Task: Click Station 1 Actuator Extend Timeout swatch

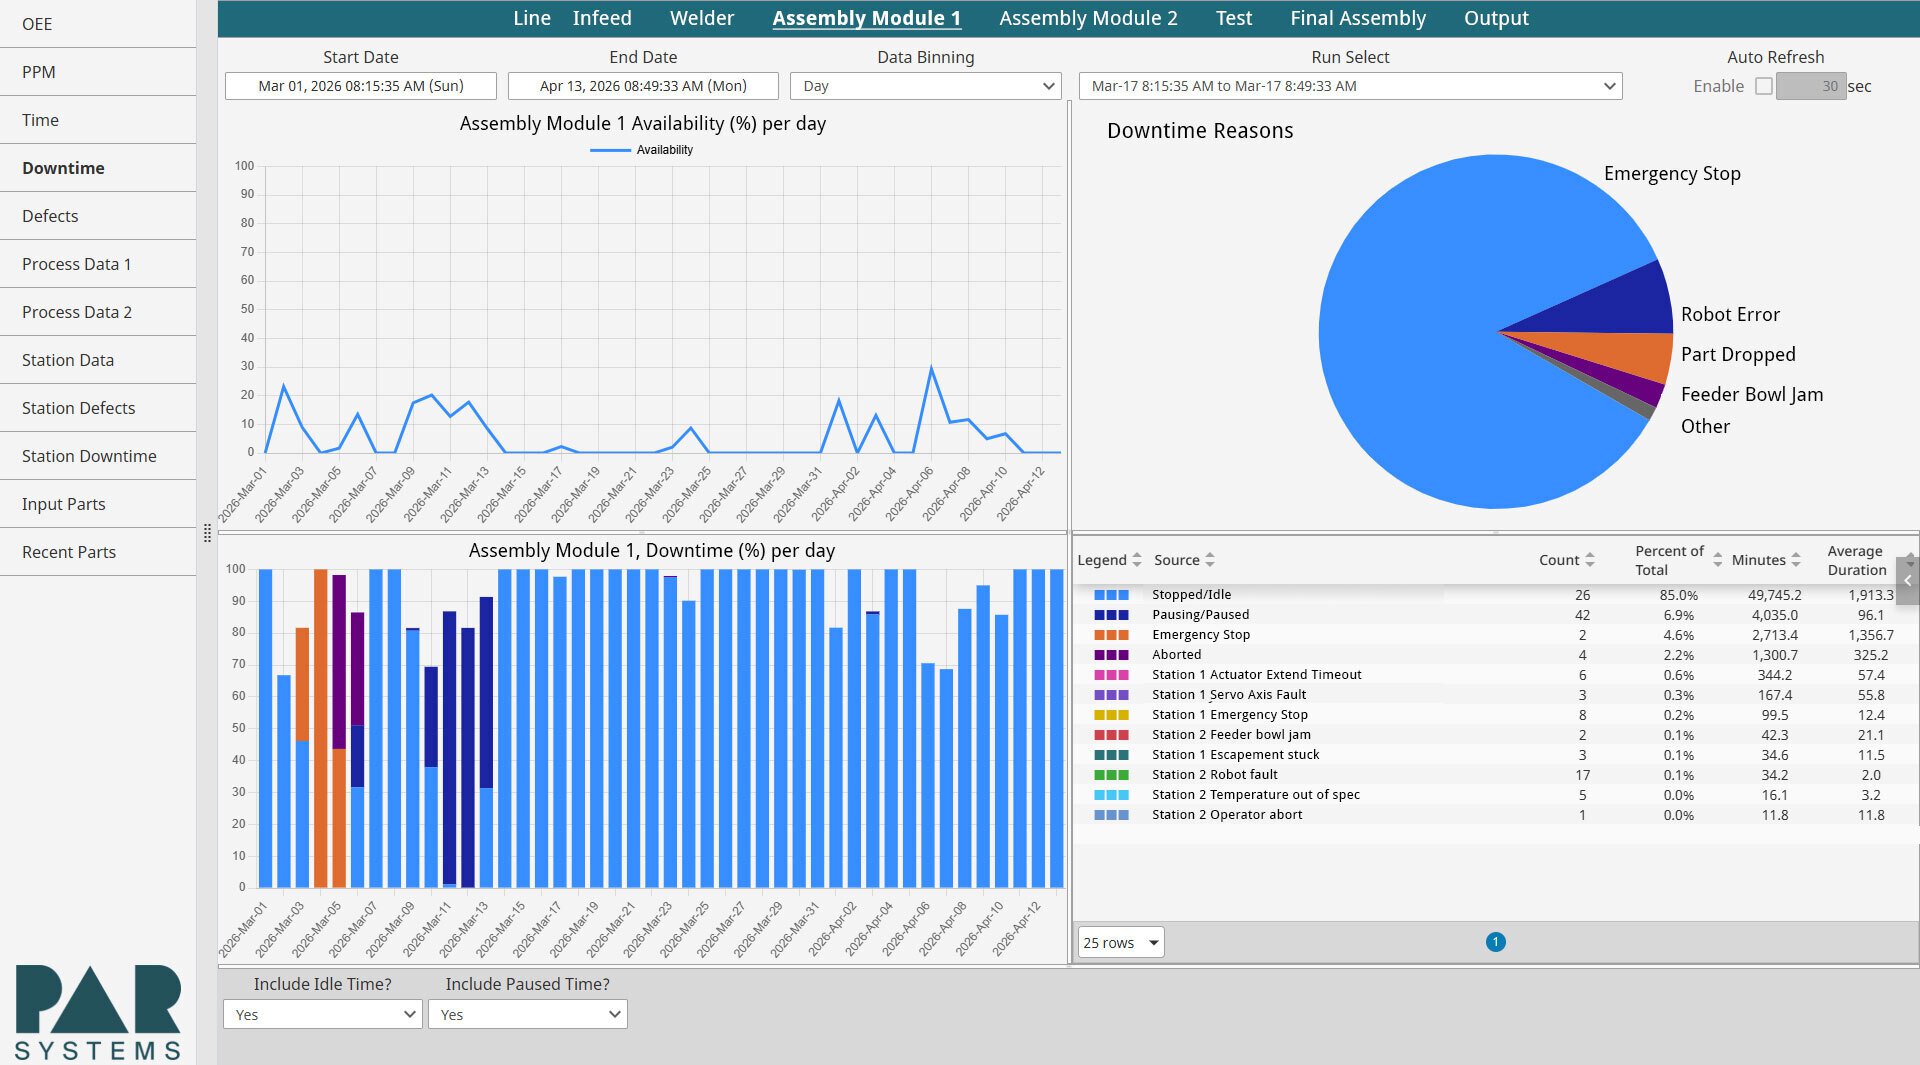Action: click(x=1111, y=675)
